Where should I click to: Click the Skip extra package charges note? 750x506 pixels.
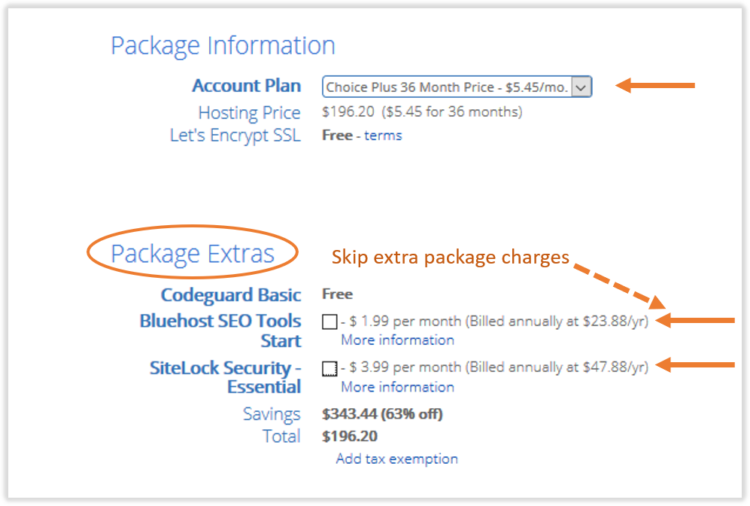[450, 258]
